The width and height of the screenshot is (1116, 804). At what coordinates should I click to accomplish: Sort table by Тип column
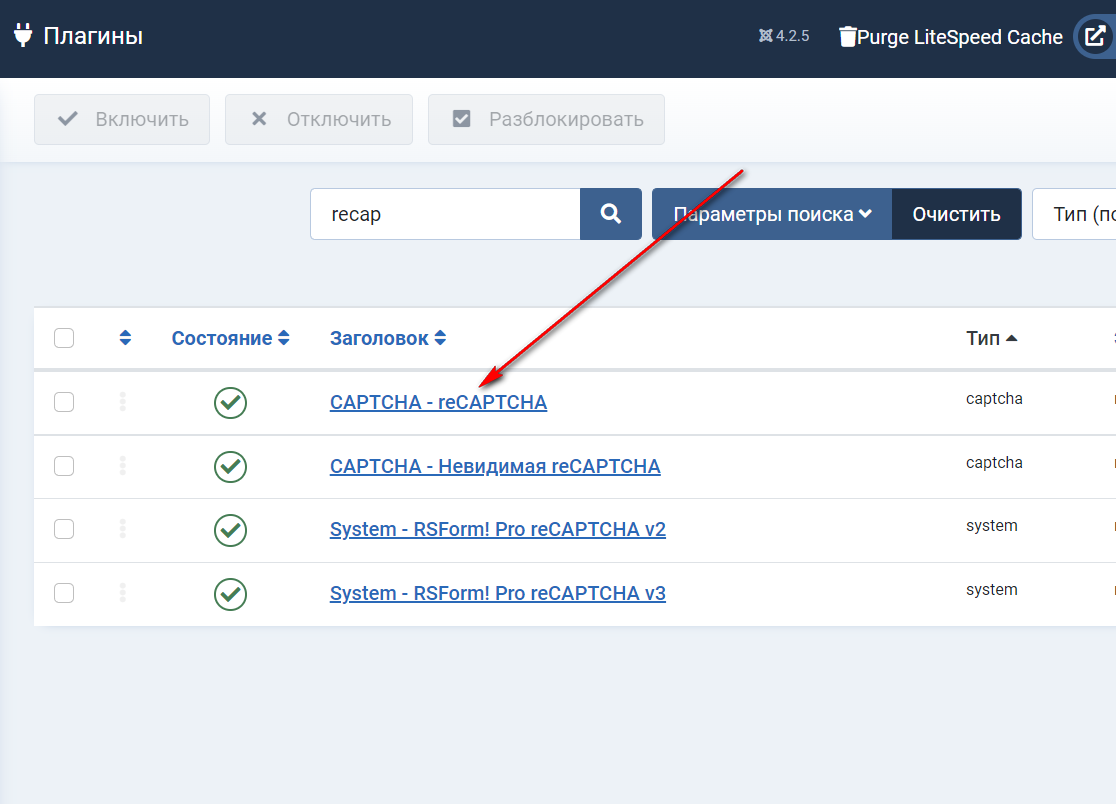click(x=991, y=338)
